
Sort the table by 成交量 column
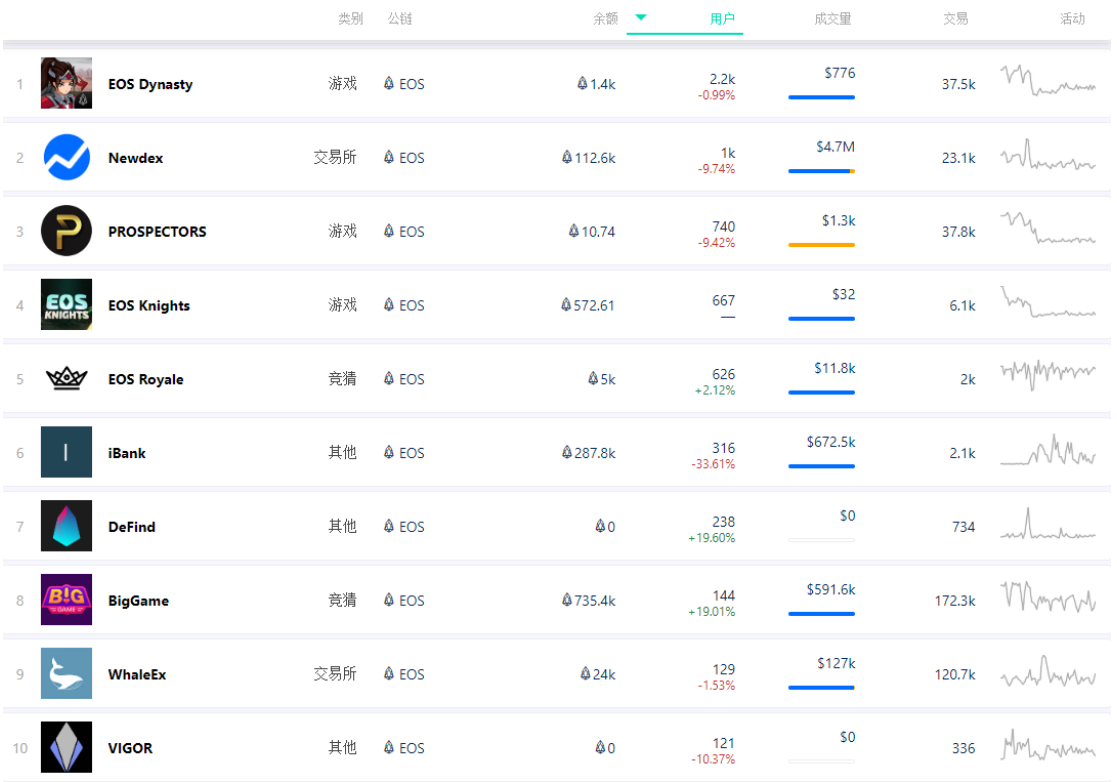tap(833, 19)
